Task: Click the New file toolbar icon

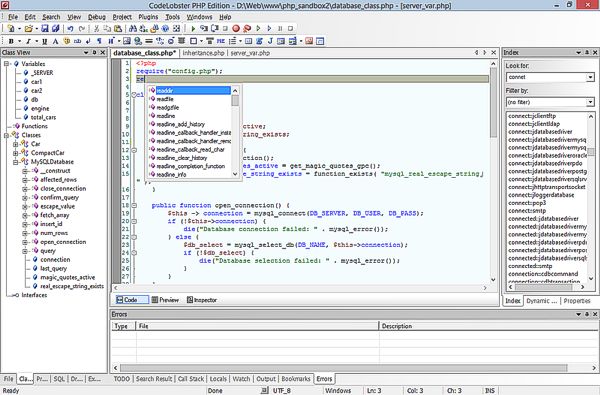Action: pos(11,28)
